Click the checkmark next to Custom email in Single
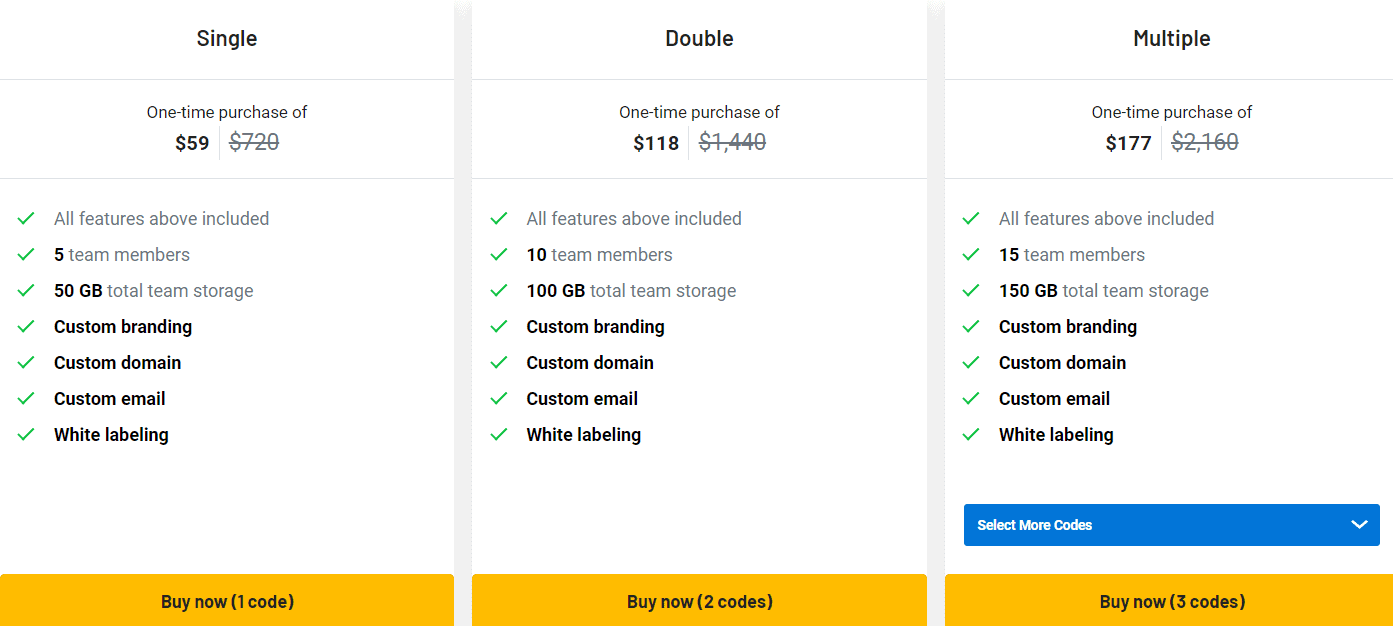1393x626 pixels. (26, 398)
